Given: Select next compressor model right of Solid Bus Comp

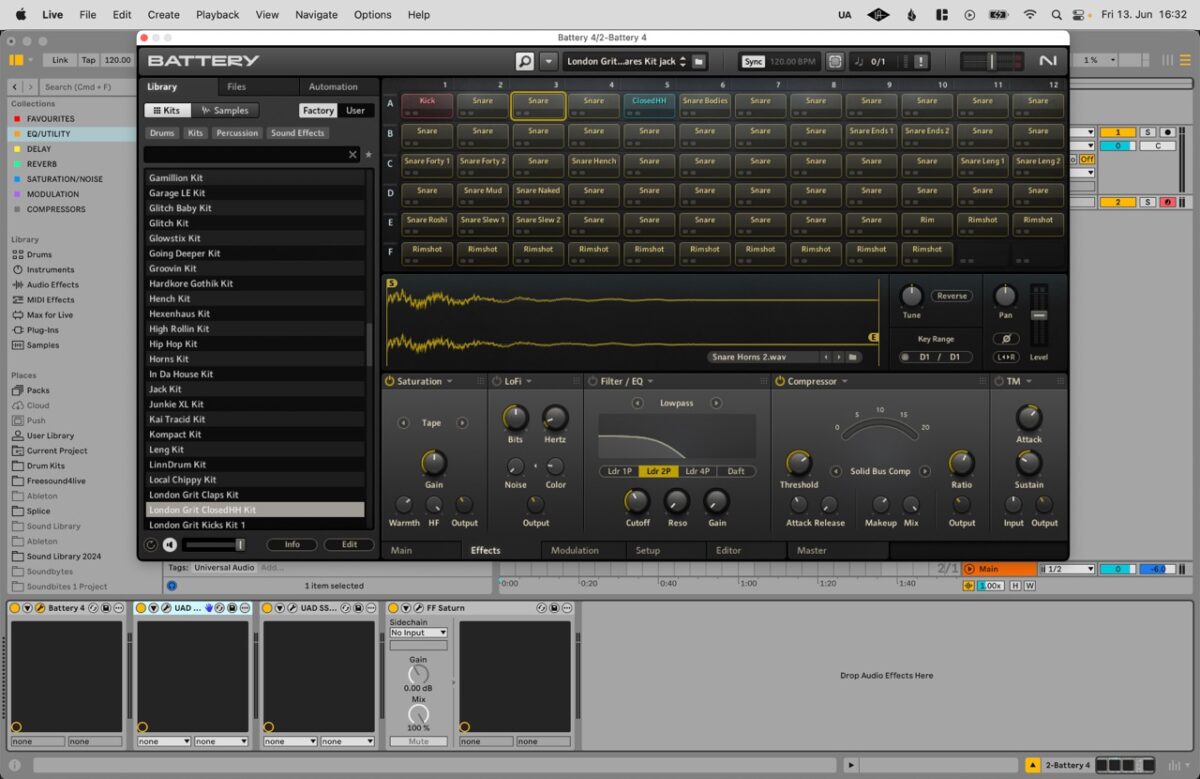Looking at the screenshot, I should click(x=925, y=471).
